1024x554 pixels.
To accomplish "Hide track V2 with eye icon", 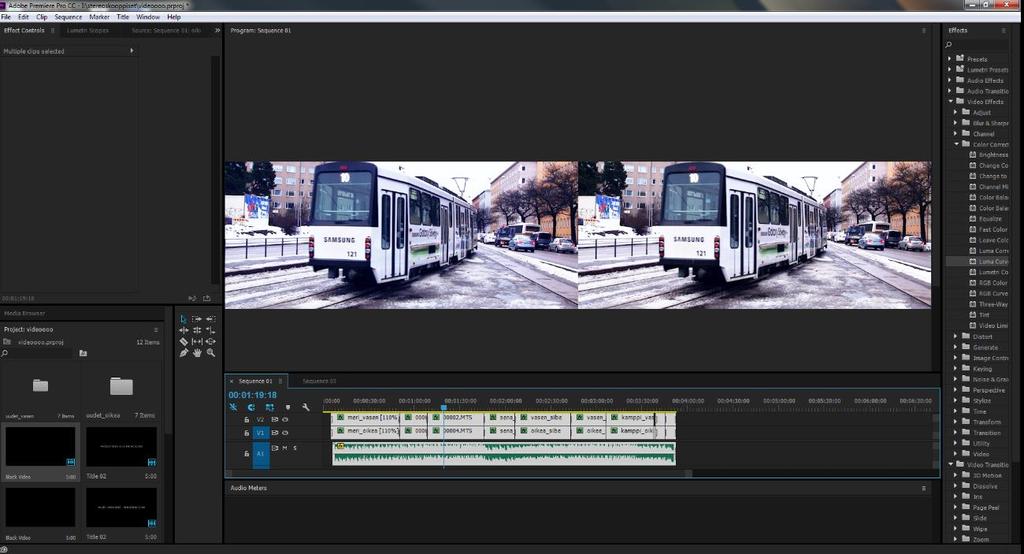I will (285, 419).
